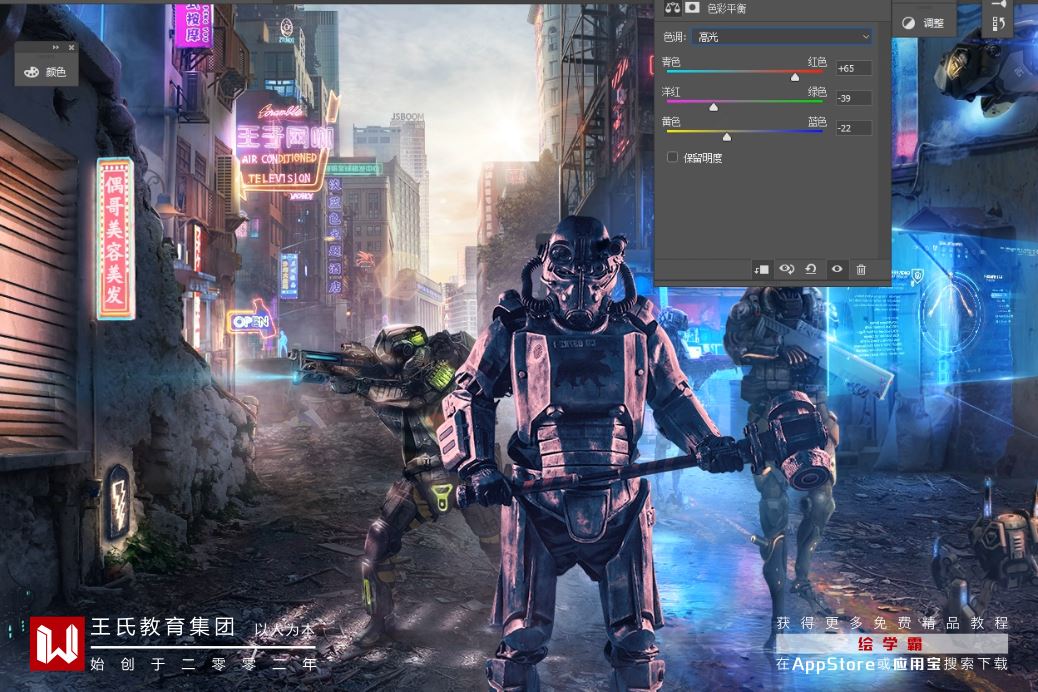Open the History panel icon at top right
The image size is (1038, 692).
pos(999,23)
